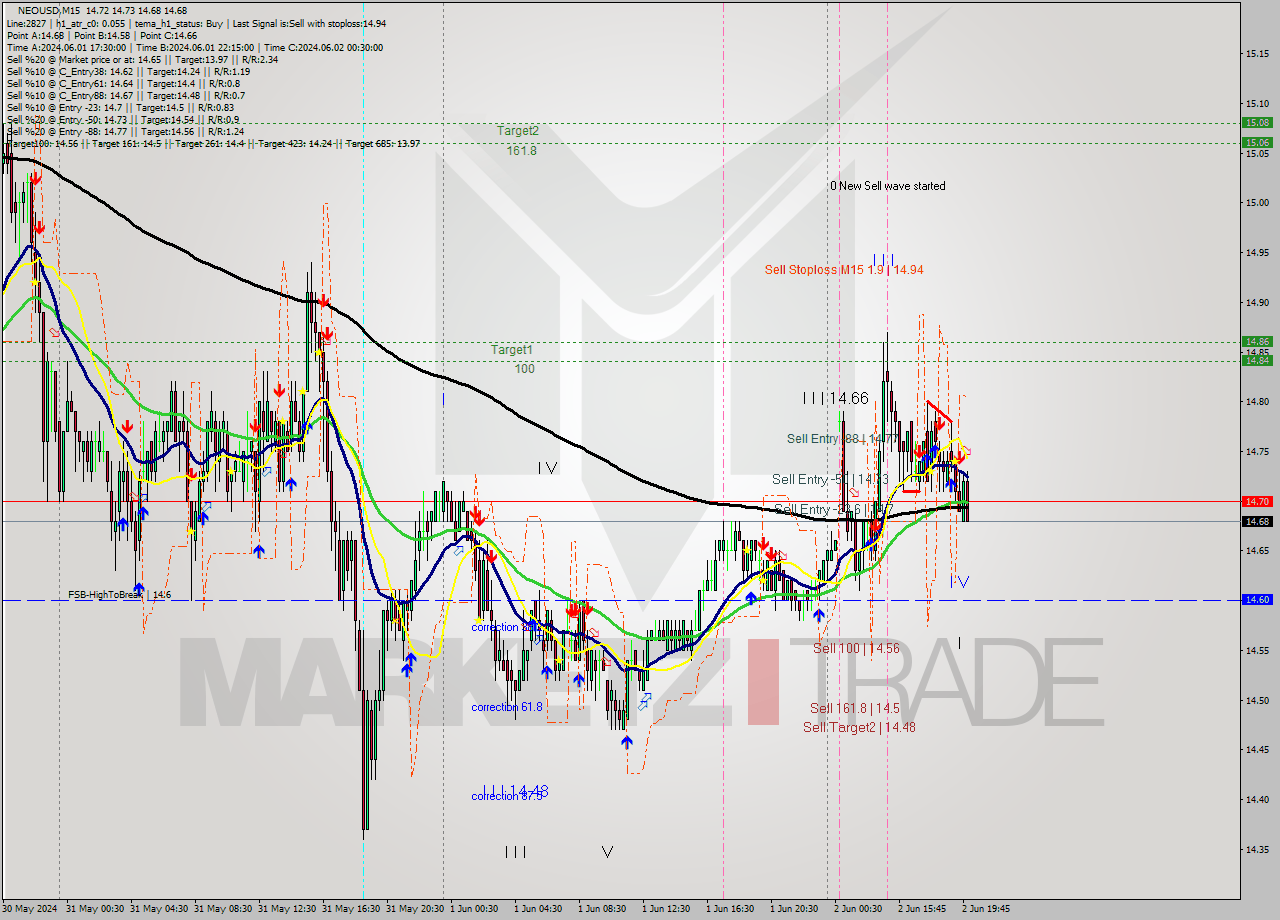This screenshot has width=1280, height=920.
Task: Click the NEOUSD,M15 symbol title text
Action: pyautogui.click(x=51, y=10)
